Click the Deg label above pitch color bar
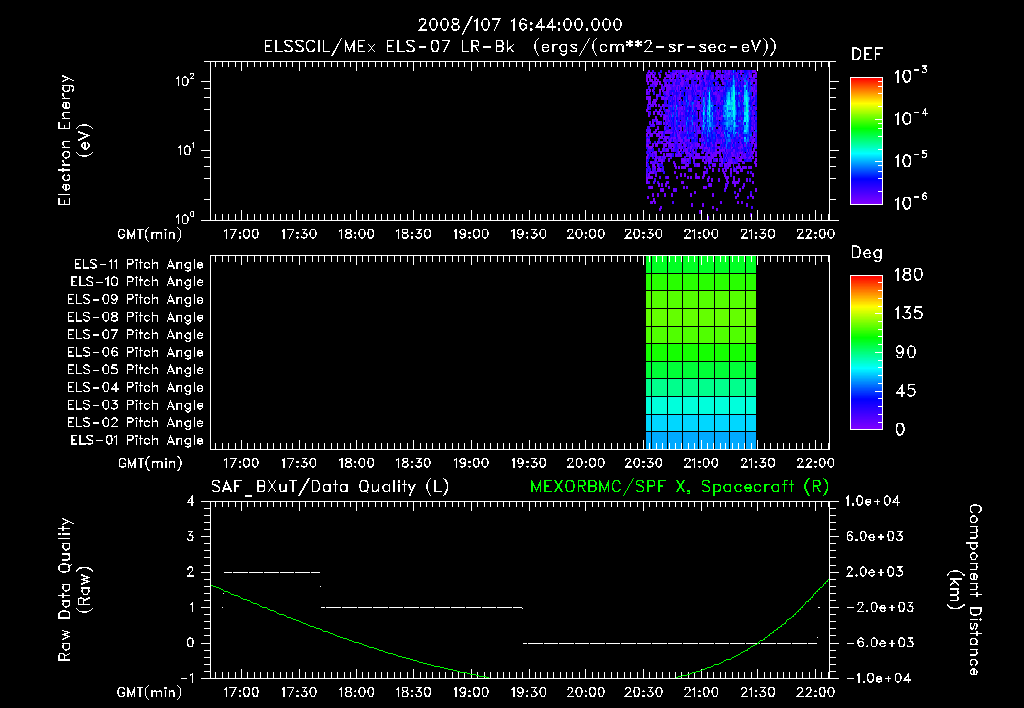Screen dimensions: 1024x708 tap(866, 253)
